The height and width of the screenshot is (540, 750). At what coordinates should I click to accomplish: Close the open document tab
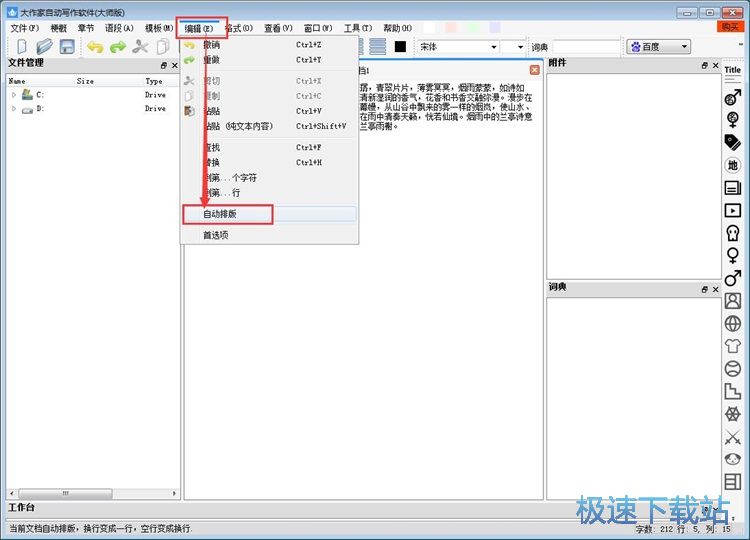[534, 70]
